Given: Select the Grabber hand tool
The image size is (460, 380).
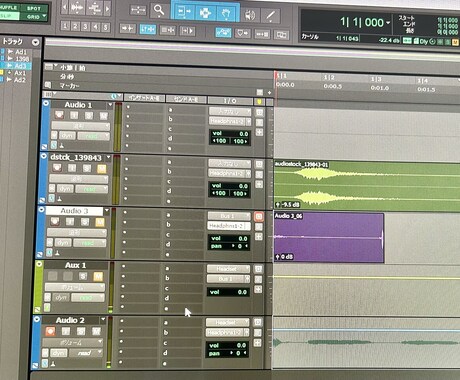Looking at the screenshot, I should 226,13.
